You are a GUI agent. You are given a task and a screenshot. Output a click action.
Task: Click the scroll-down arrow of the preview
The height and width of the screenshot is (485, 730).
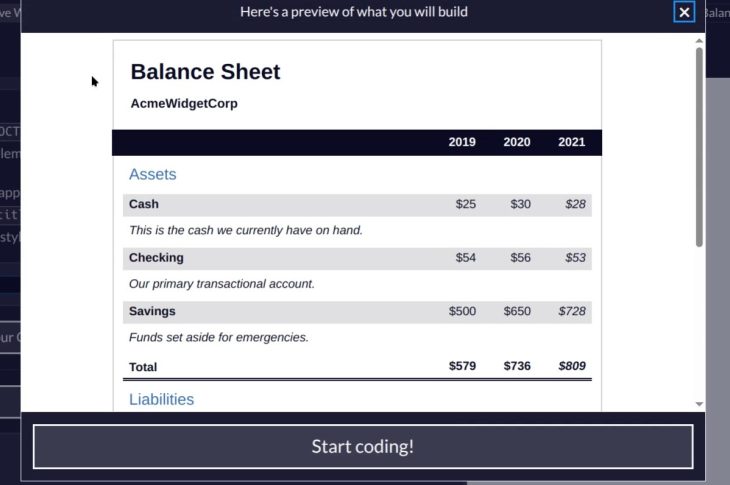tap(699, 404)
